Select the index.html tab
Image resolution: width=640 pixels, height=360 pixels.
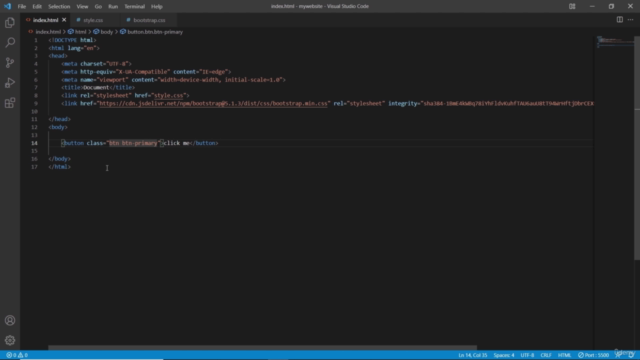click(x=45, y=20)
